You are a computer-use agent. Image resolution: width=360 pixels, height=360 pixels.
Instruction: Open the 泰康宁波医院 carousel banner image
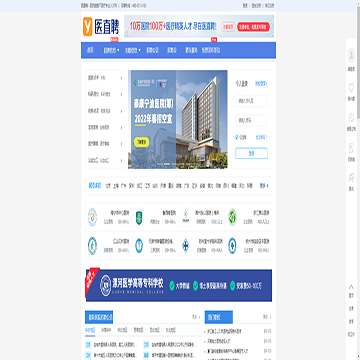point(178,119)
